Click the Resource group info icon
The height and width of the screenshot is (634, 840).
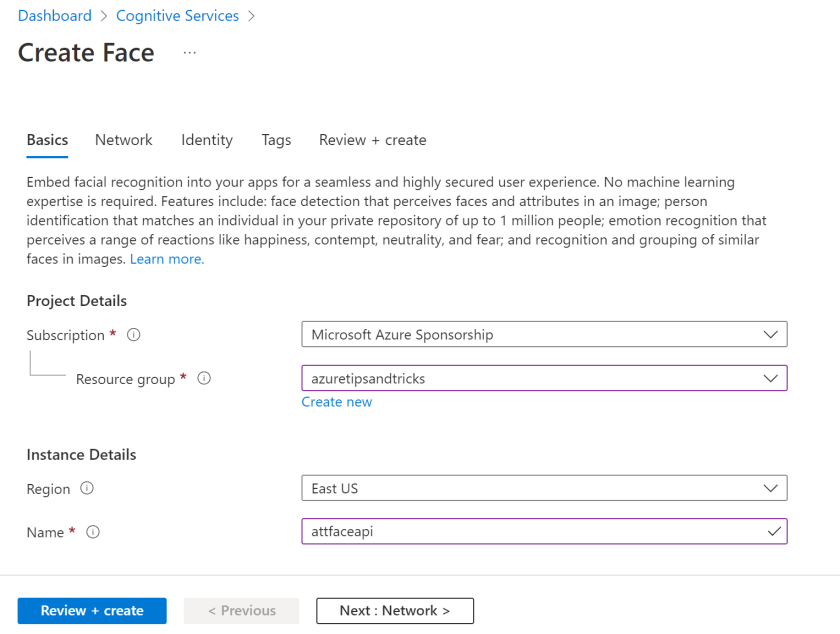tap(204, 379)
